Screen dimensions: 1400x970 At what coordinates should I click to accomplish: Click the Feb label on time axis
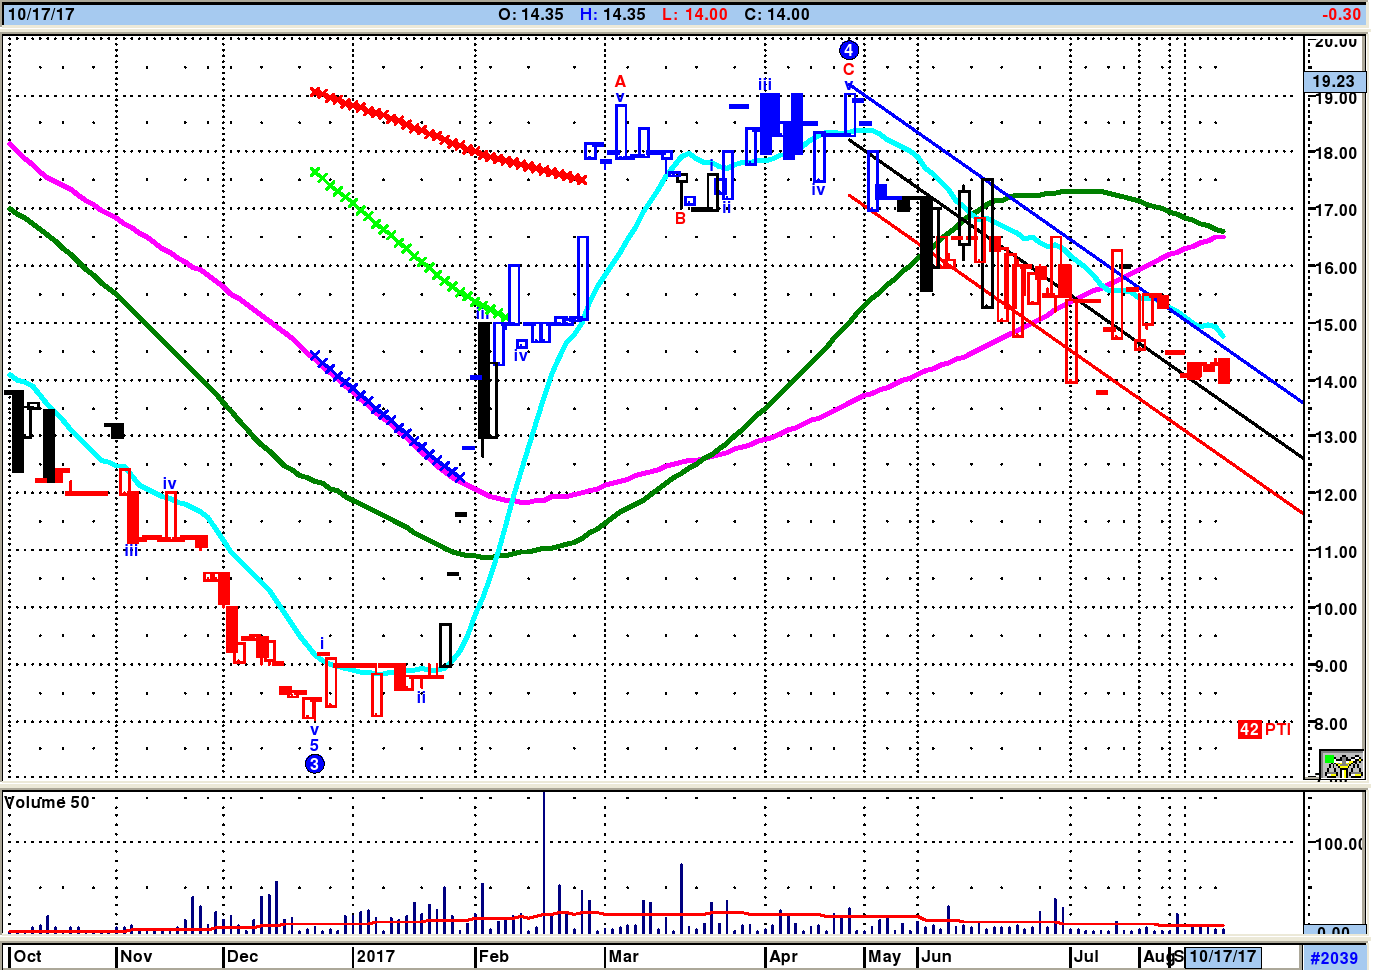click(x=494, y=956)
